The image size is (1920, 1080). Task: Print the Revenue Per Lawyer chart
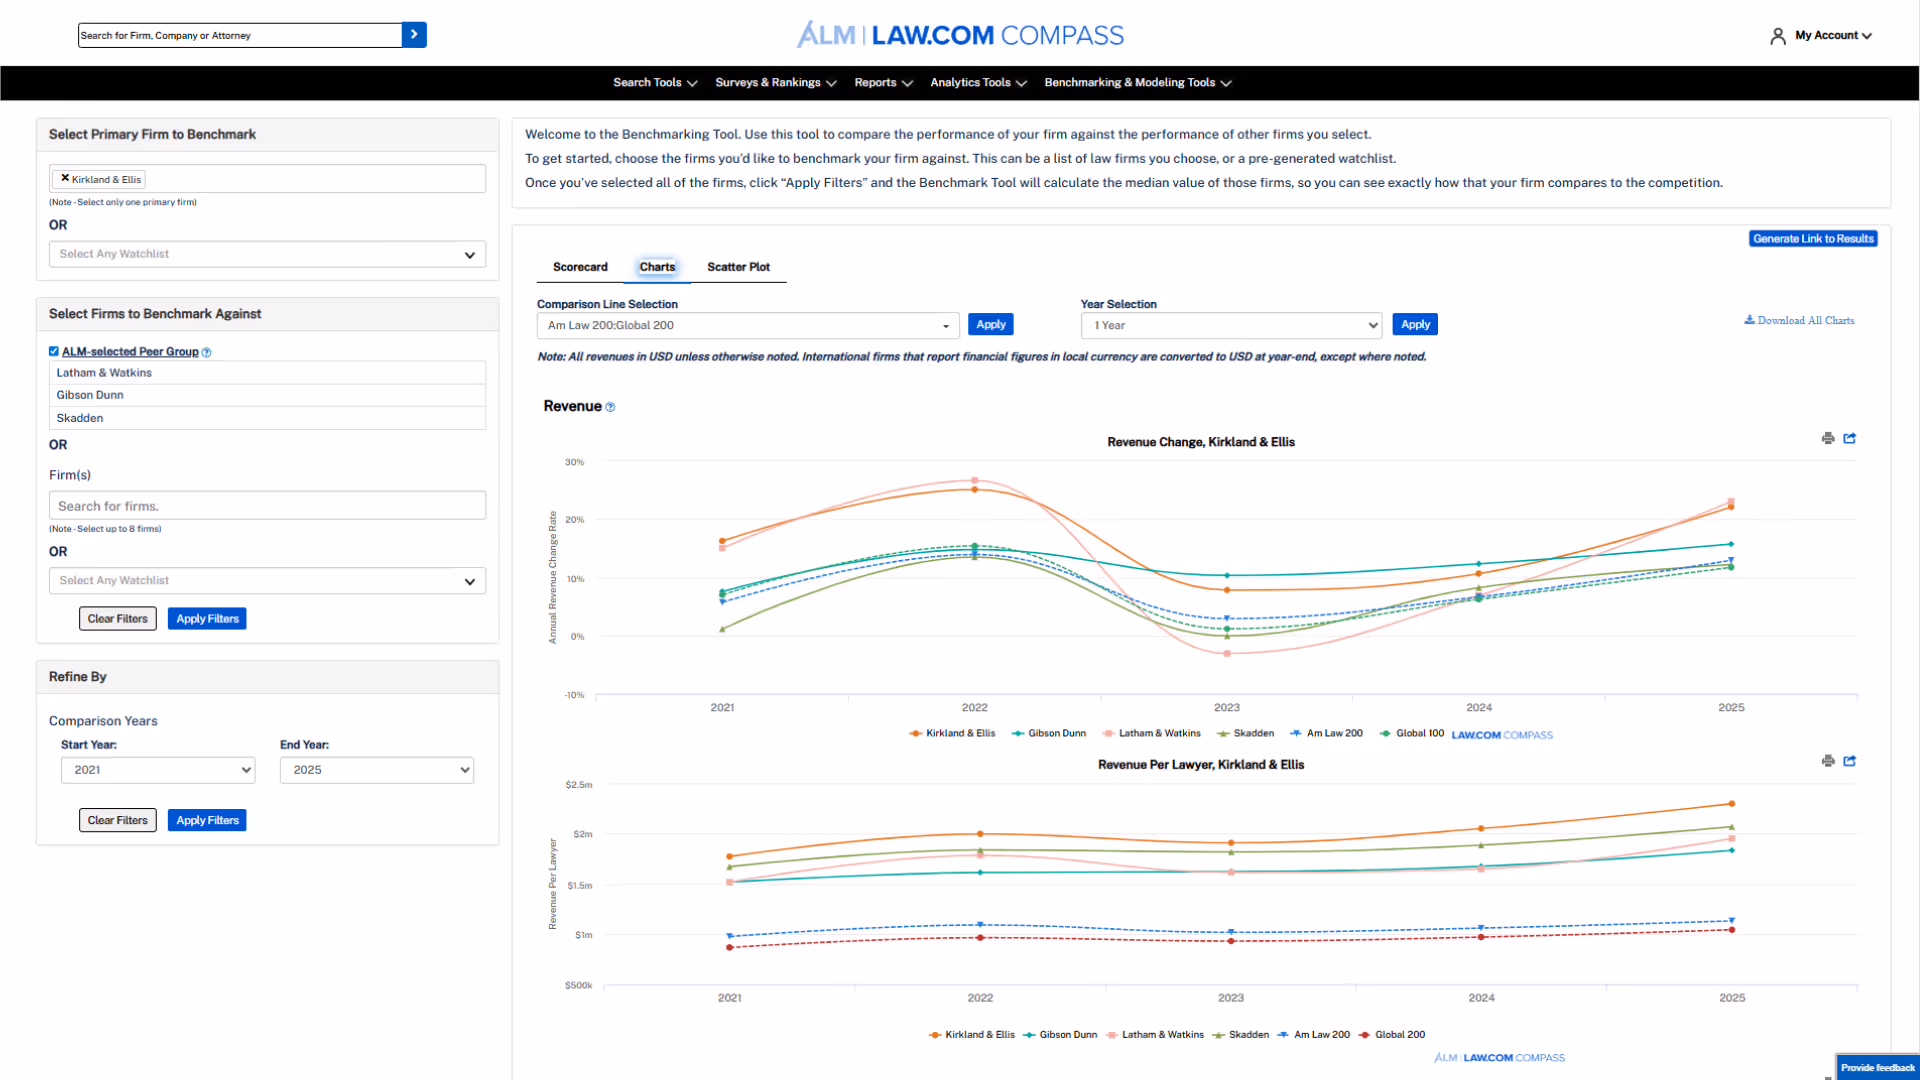tap(1828, 761)
